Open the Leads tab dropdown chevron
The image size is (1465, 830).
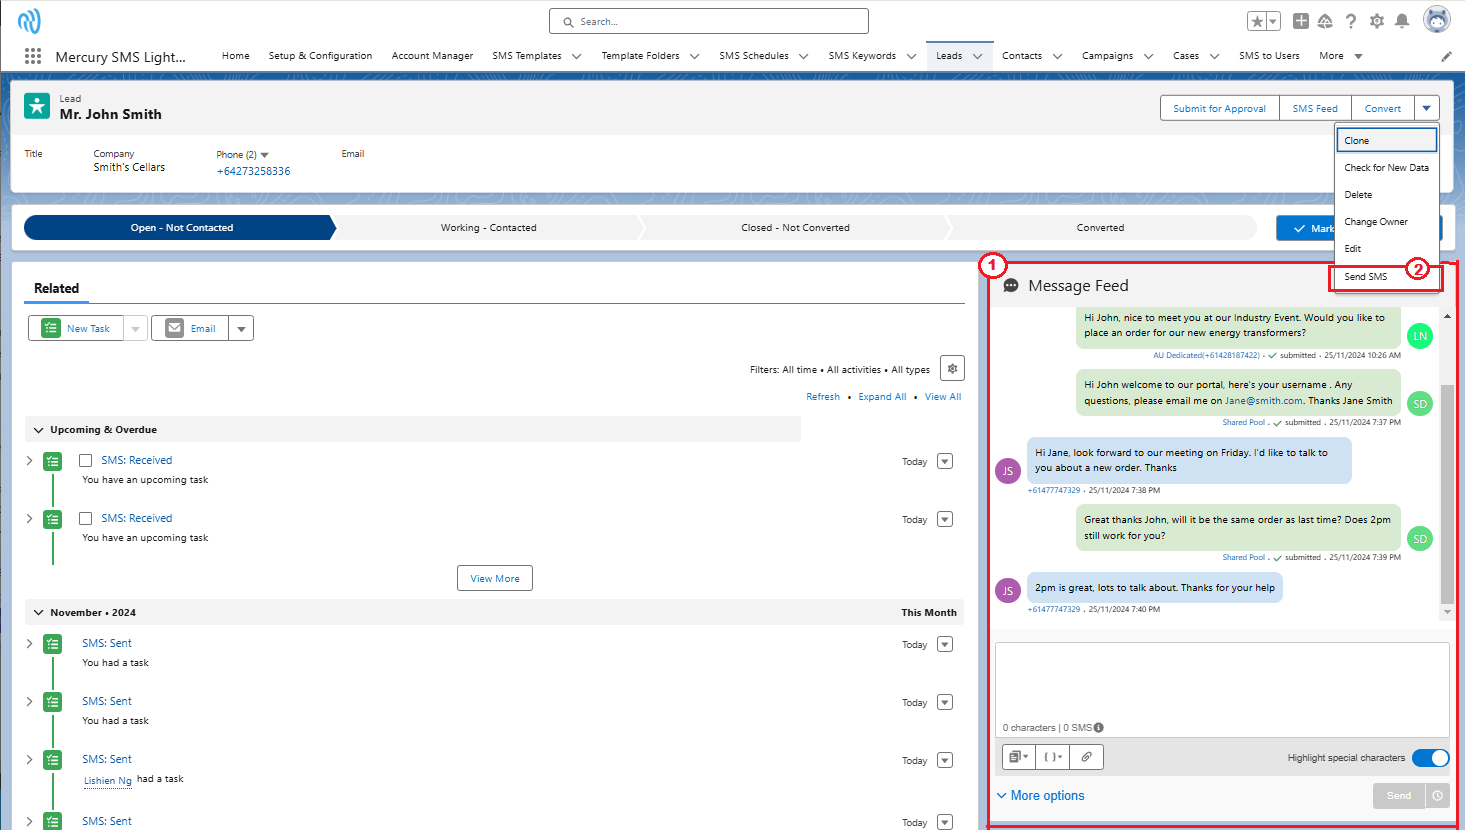[977, 56]
